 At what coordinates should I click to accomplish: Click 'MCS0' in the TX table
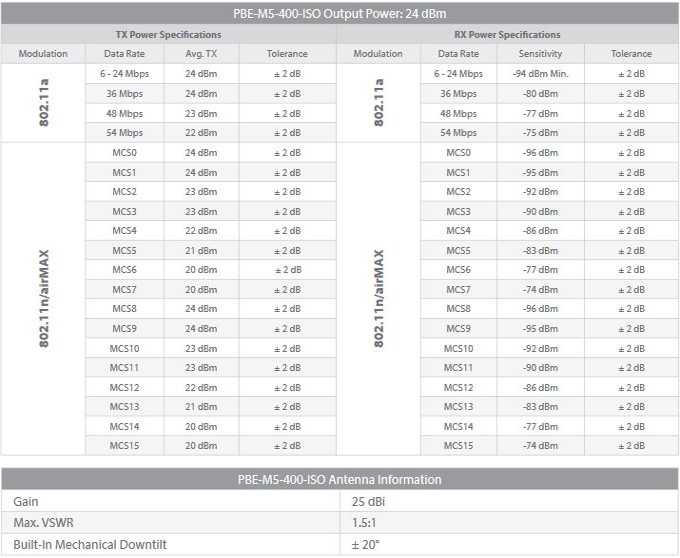tap(124, 153)
